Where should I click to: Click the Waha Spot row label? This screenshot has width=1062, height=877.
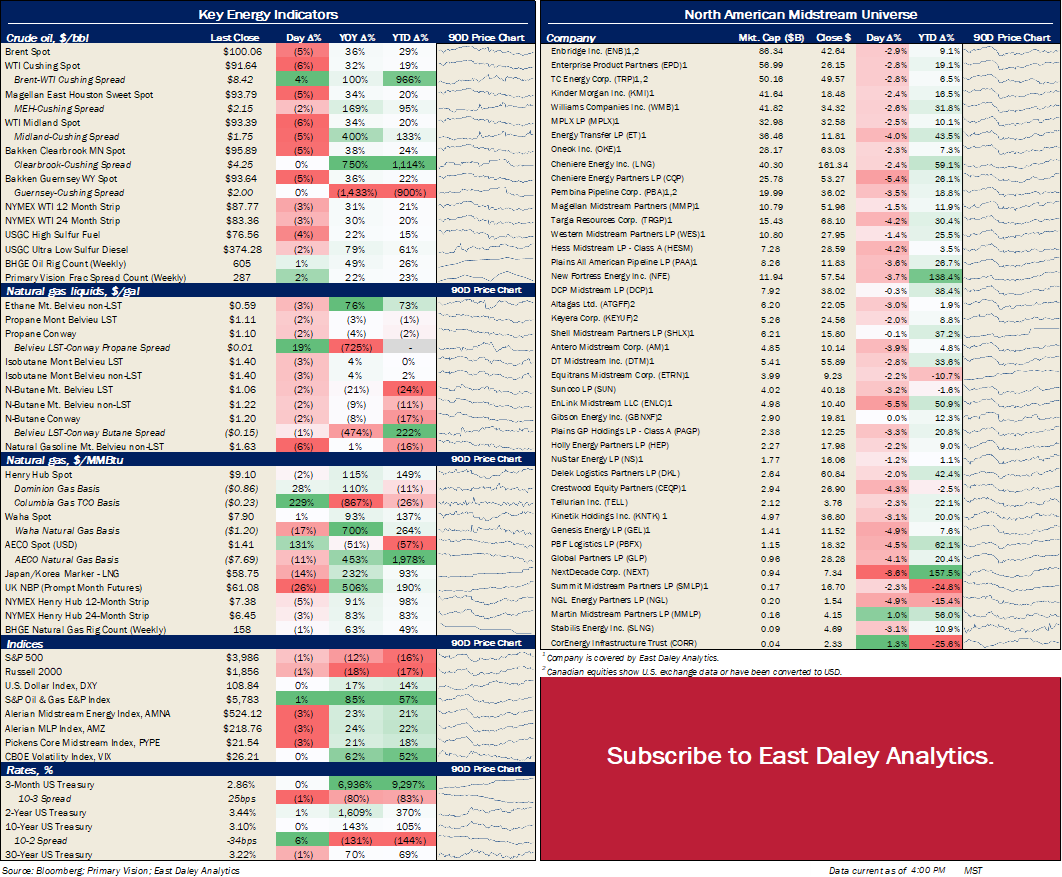[28, 517]
